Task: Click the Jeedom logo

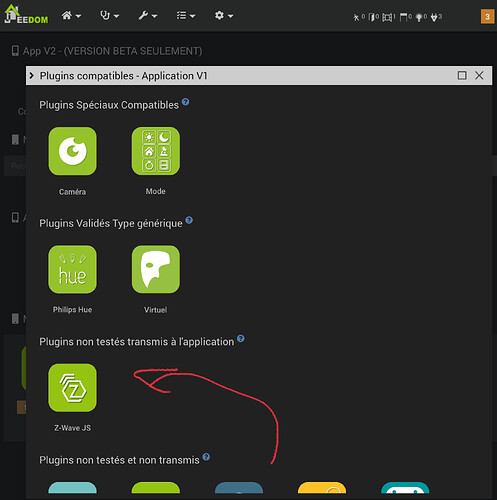Action: coord(26,15)
